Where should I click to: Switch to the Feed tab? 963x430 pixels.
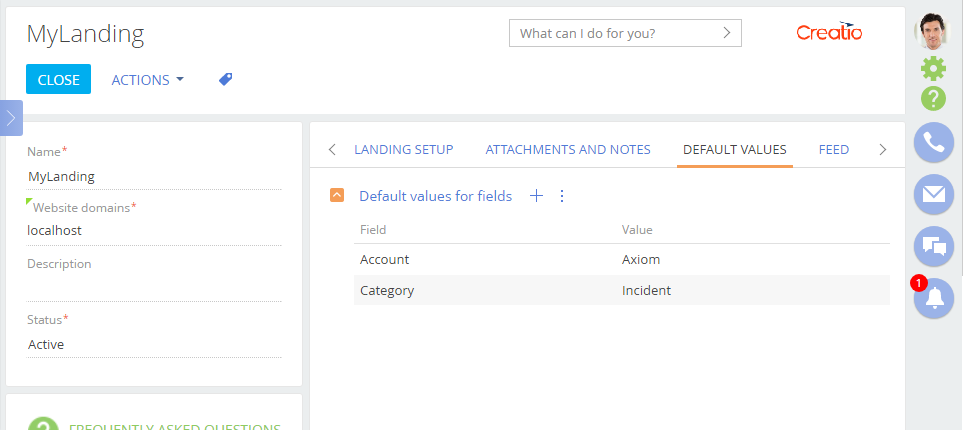(x=833, y=149)
